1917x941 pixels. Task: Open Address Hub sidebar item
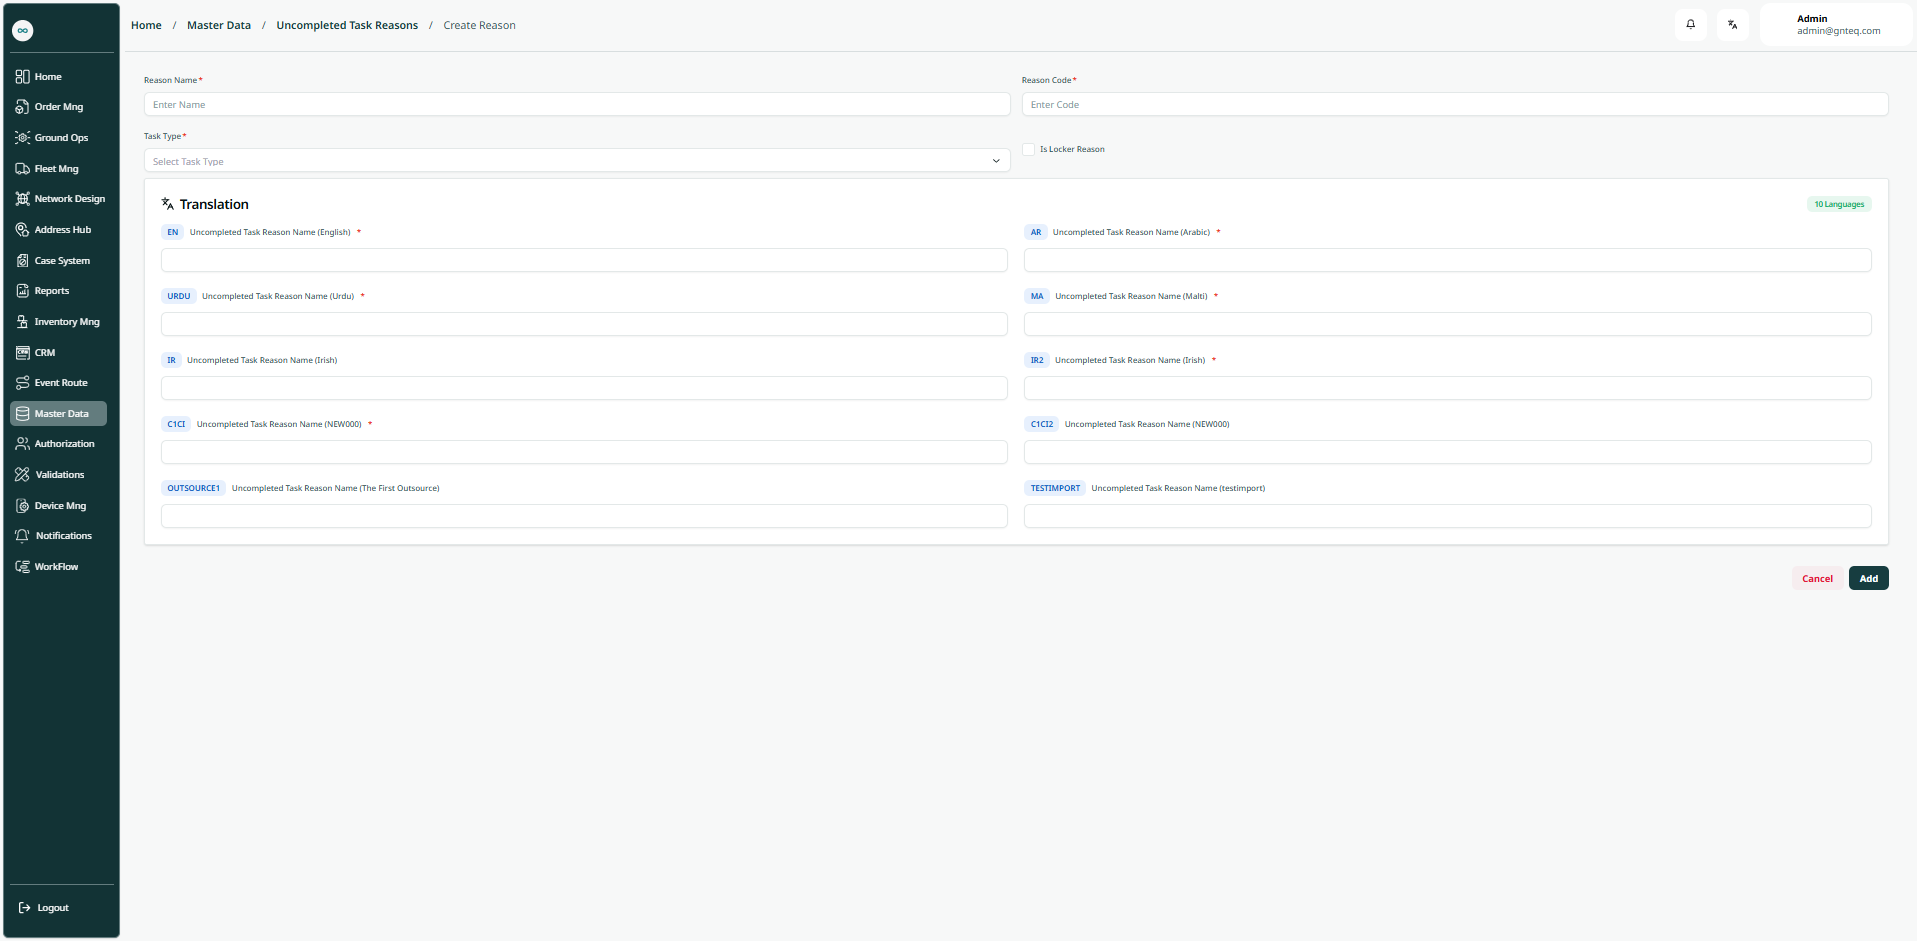[62, 230]
